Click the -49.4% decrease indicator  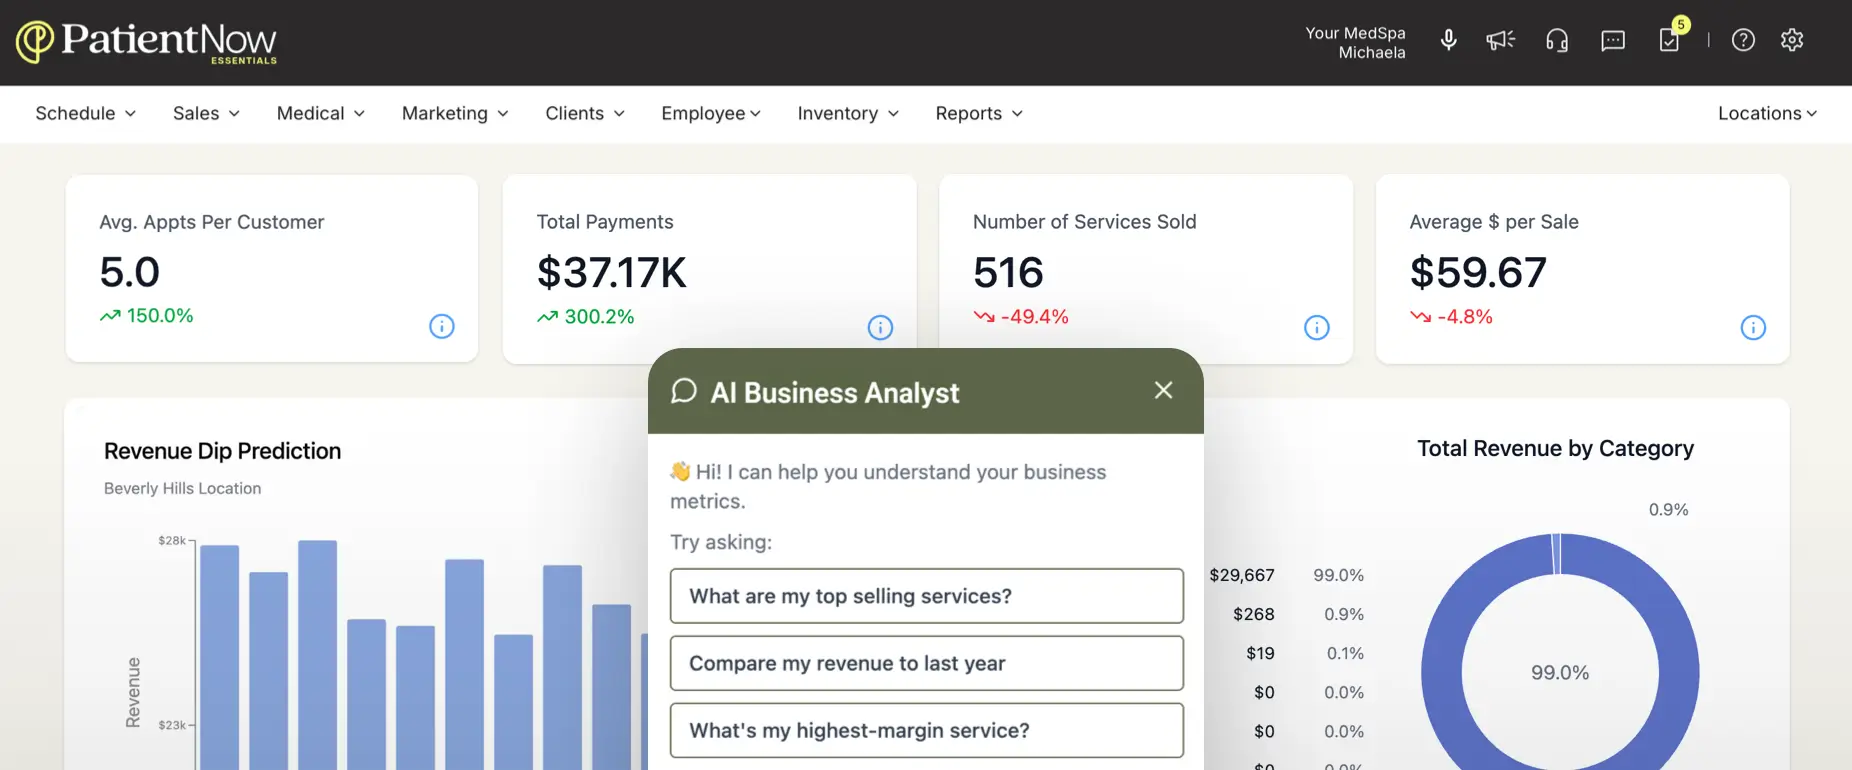point(1021,317)
